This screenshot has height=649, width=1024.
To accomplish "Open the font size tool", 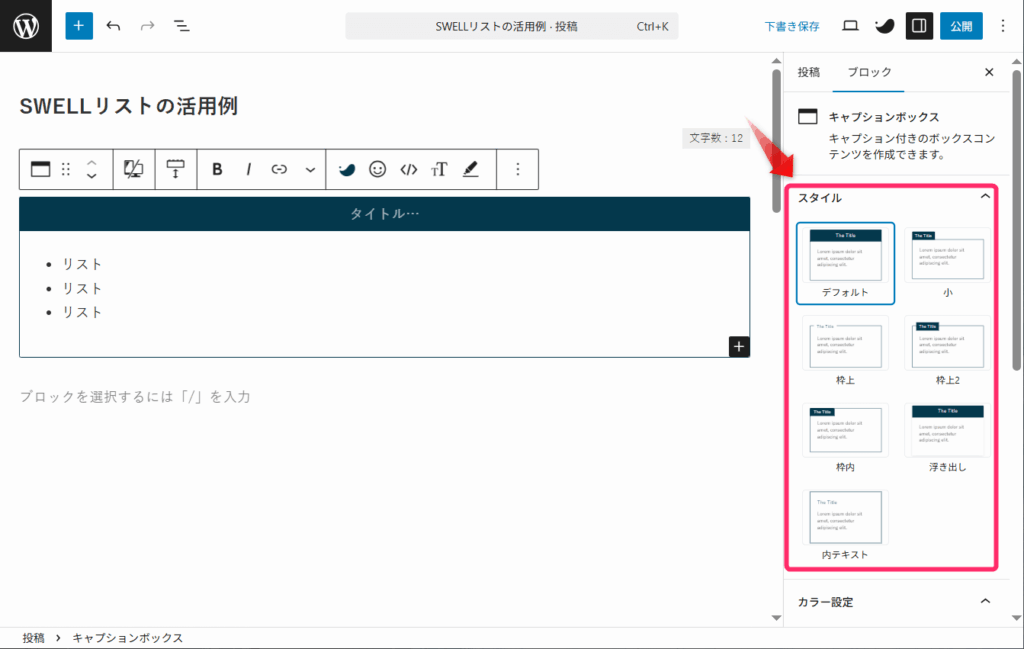I will (439, 169).
